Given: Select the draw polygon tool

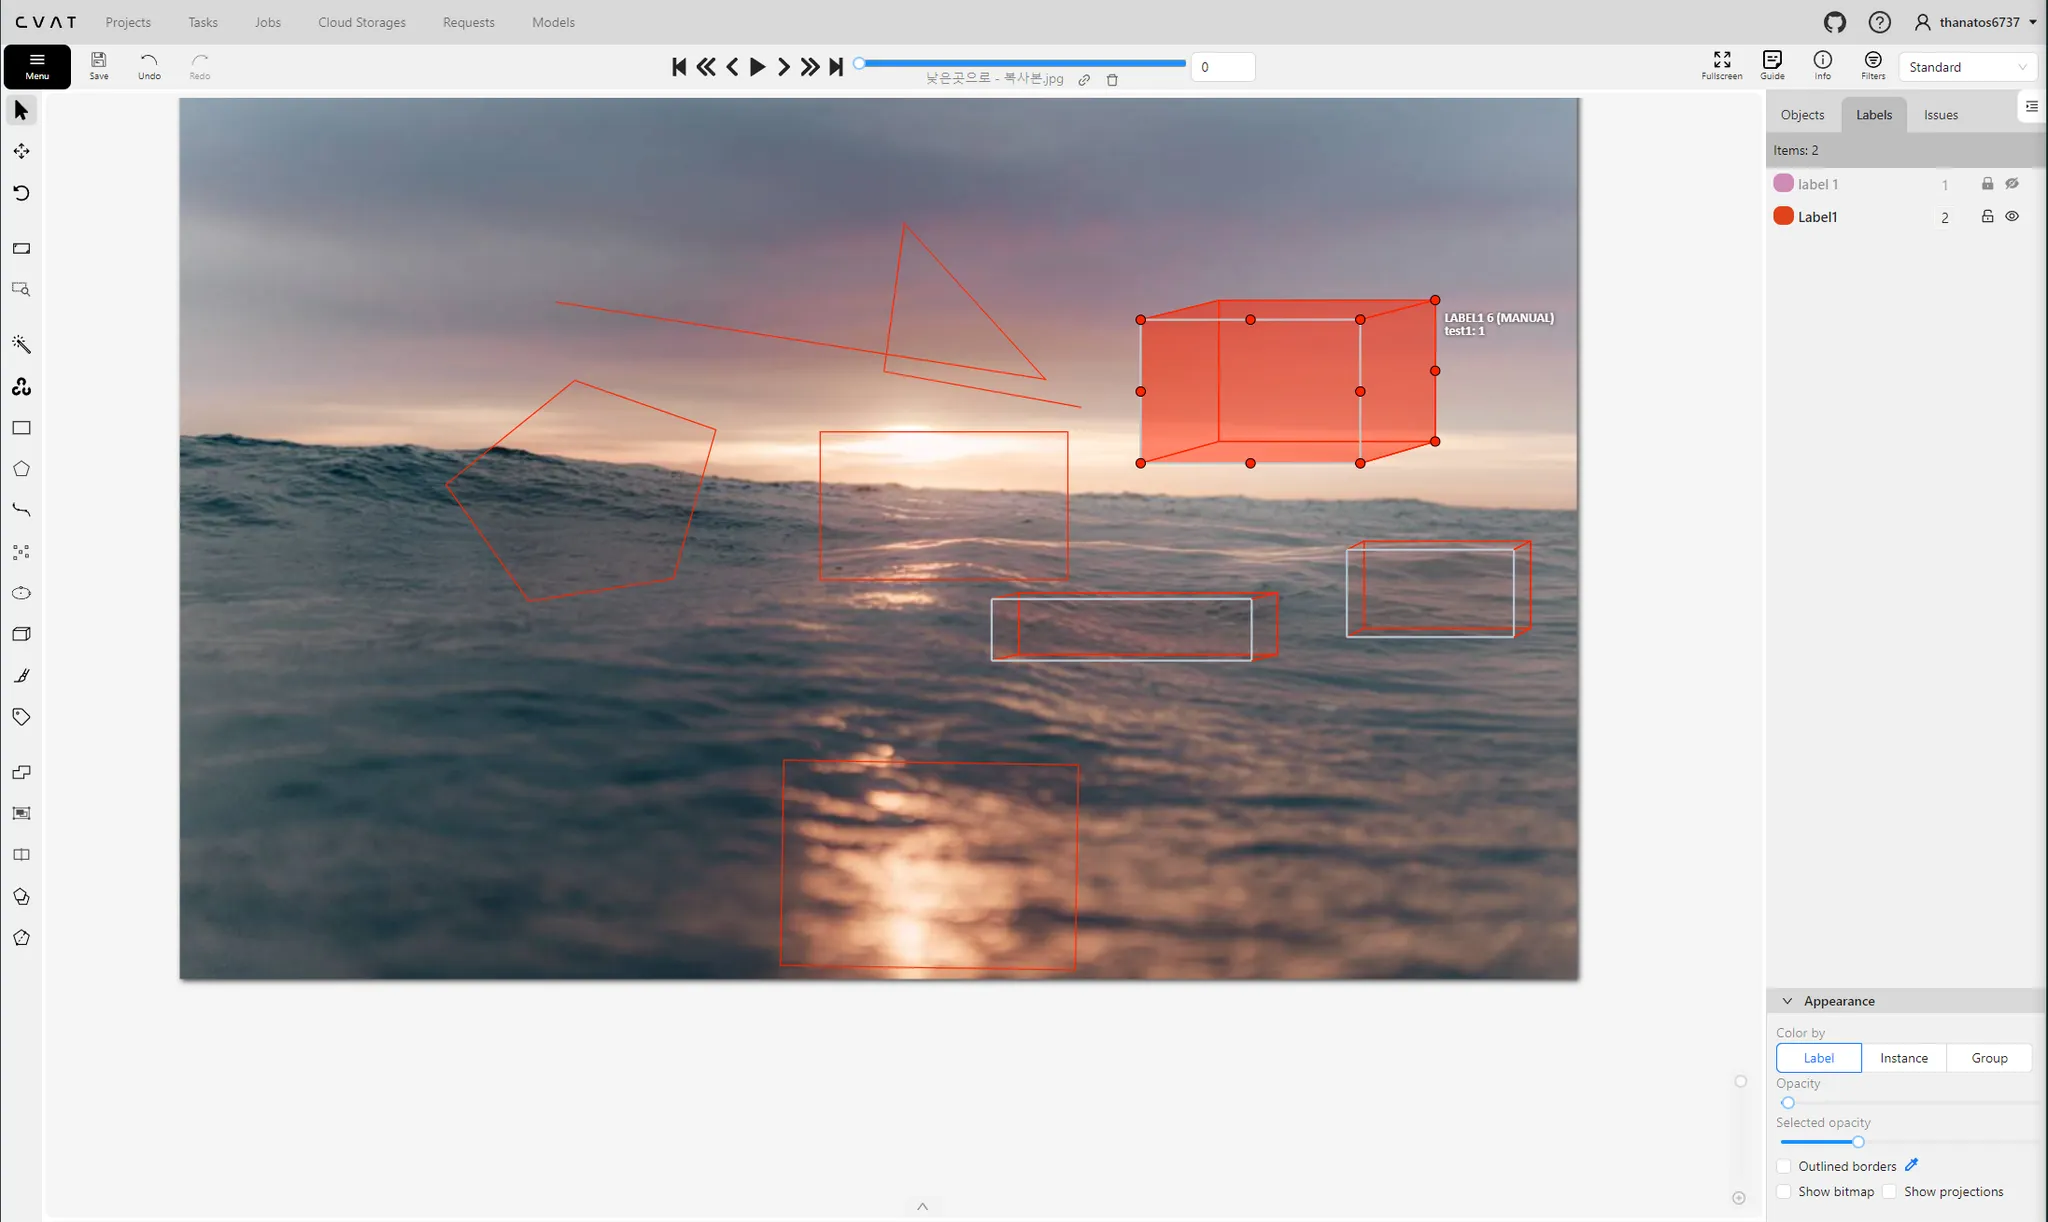Looking at the screenshot, I should tap(21, 469).
